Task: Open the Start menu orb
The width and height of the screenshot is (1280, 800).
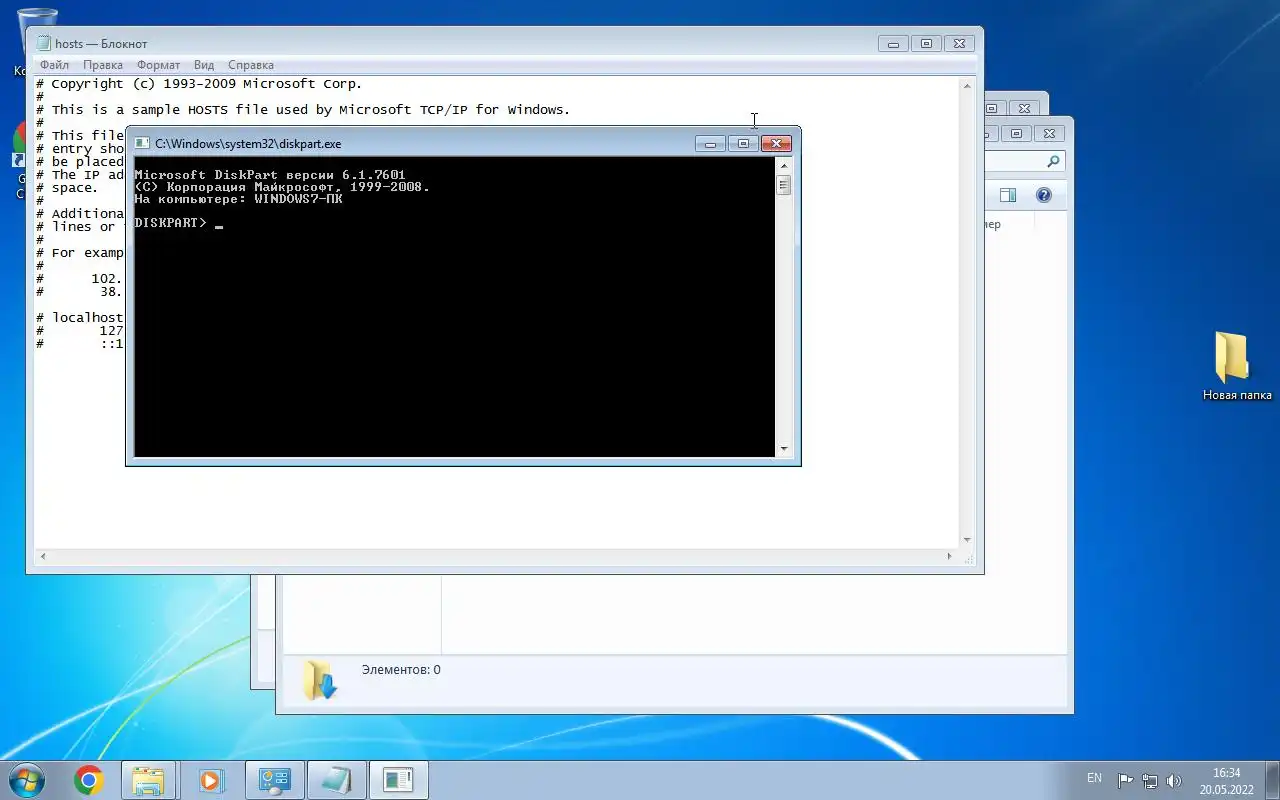Action: [x=27, y=780]
